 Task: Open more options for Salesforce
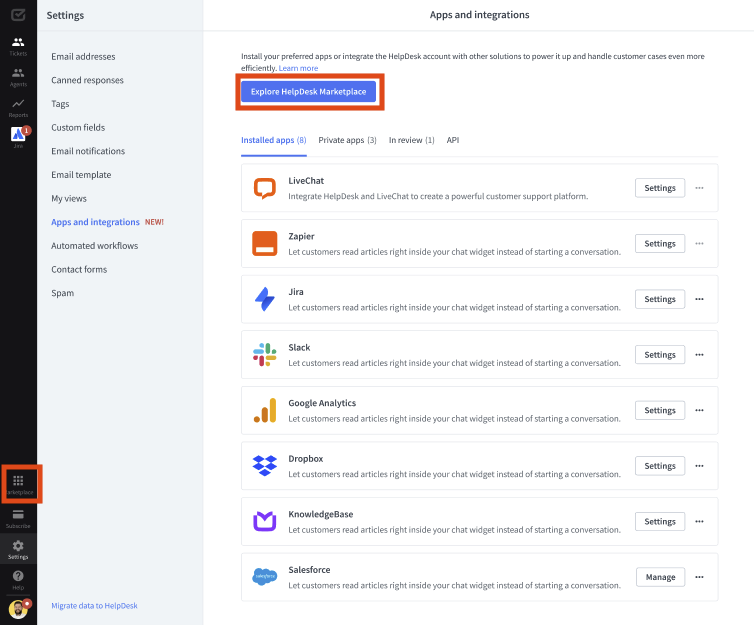coord(699,576)
